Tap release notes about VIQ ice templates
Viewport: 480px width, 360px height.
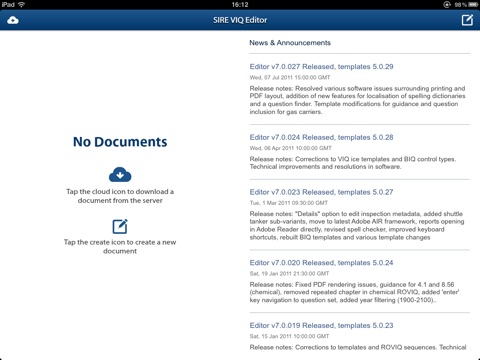(x=353, y=163)
